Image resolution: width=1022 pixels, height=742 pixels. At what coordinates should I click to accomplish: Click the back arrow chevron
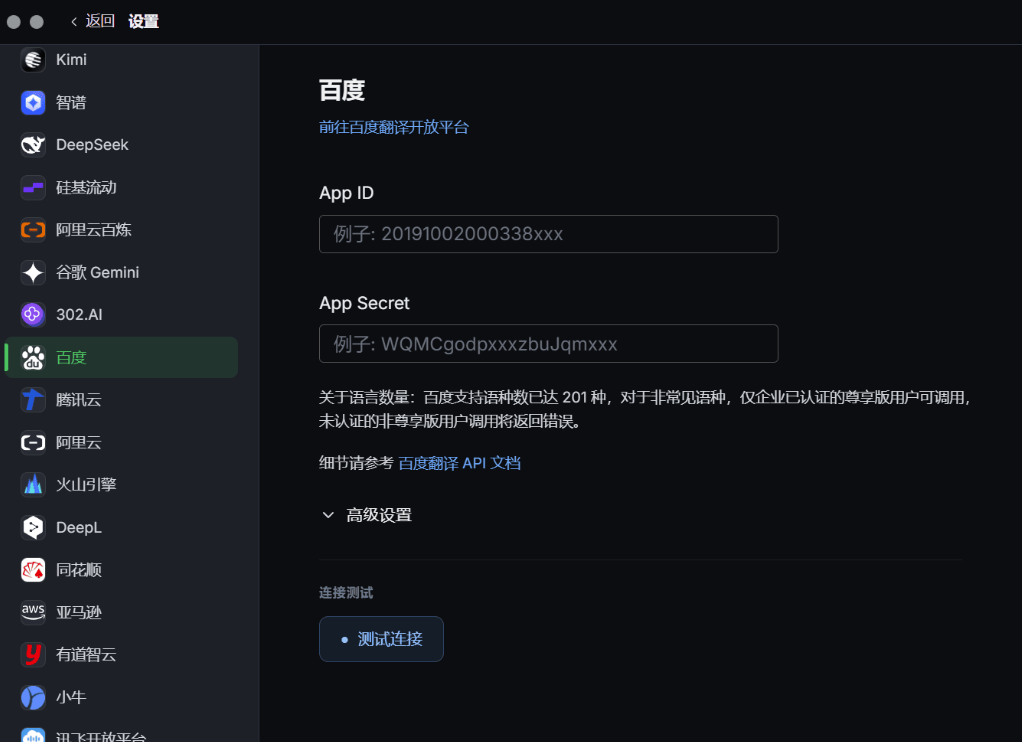click(74, 22)
